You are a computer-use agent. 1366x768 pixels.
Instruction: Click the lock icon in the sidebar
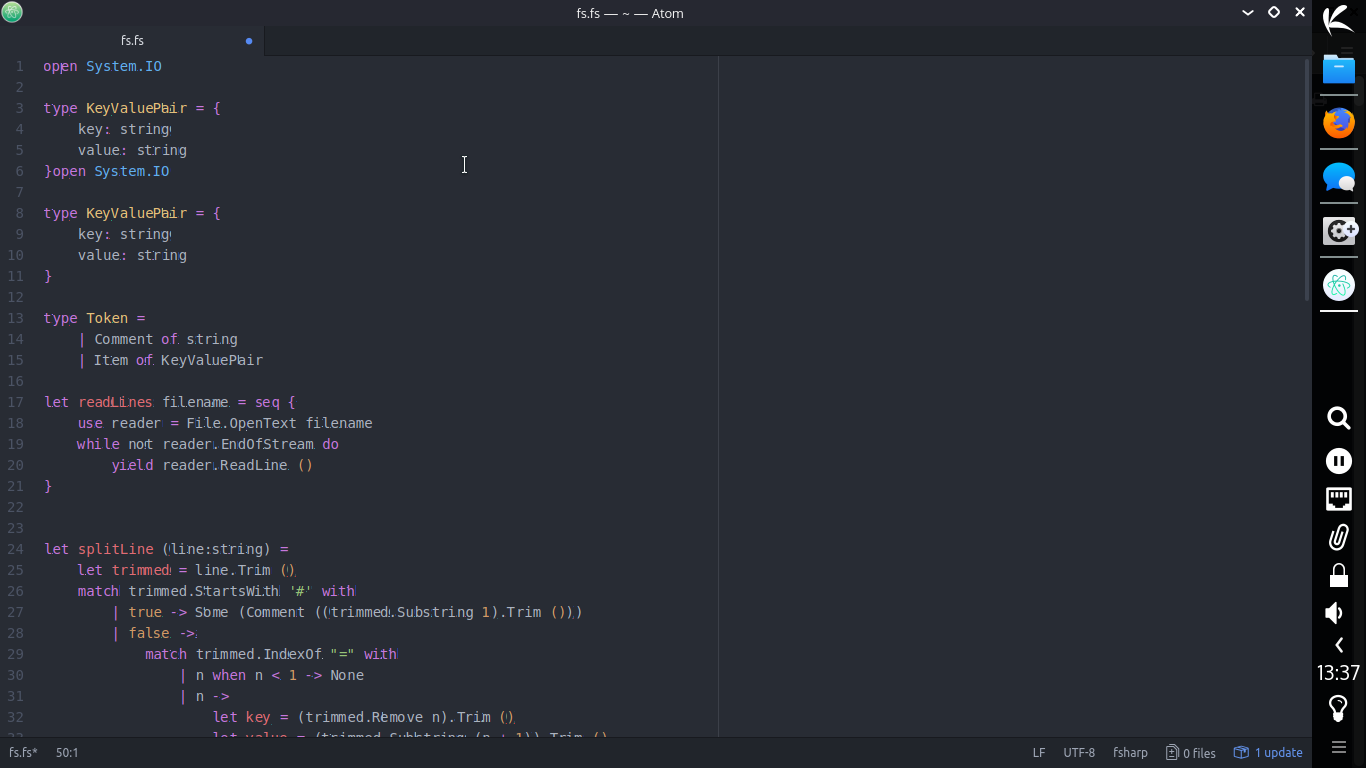click(x=1338, y=575)
